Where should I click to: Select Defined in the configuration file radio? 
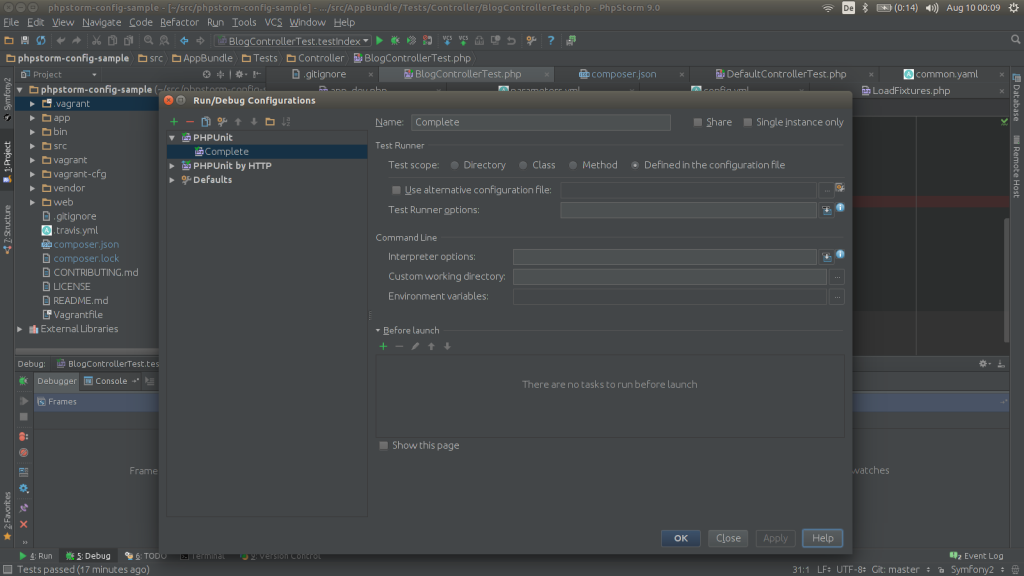tap(635, 165)
